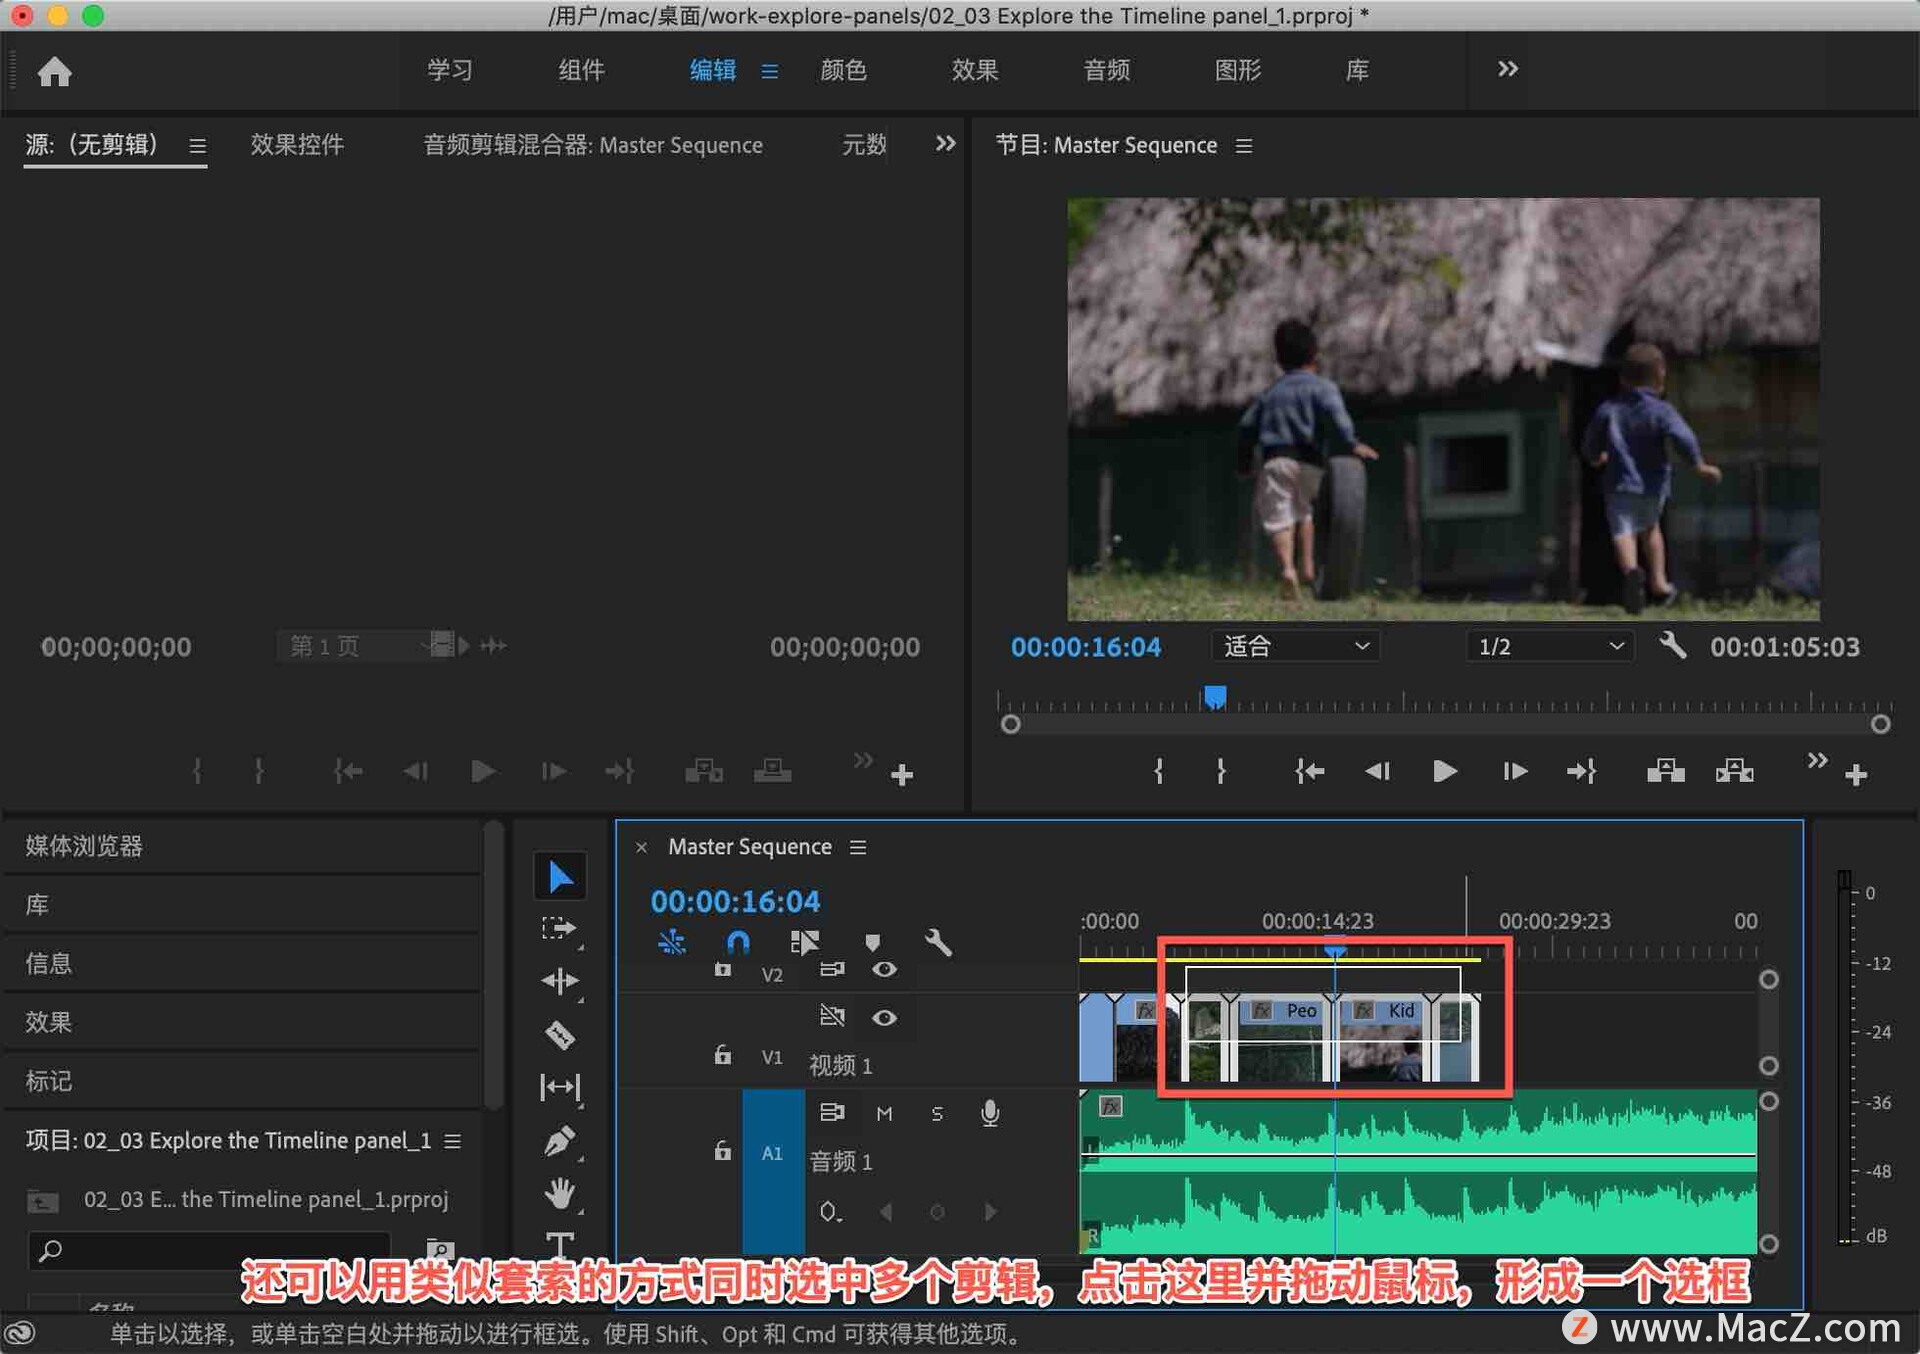Open Program monitor button editor plus
Screen dimensions: 1920x1354
pyautogui.click(x=1856, y=774)
